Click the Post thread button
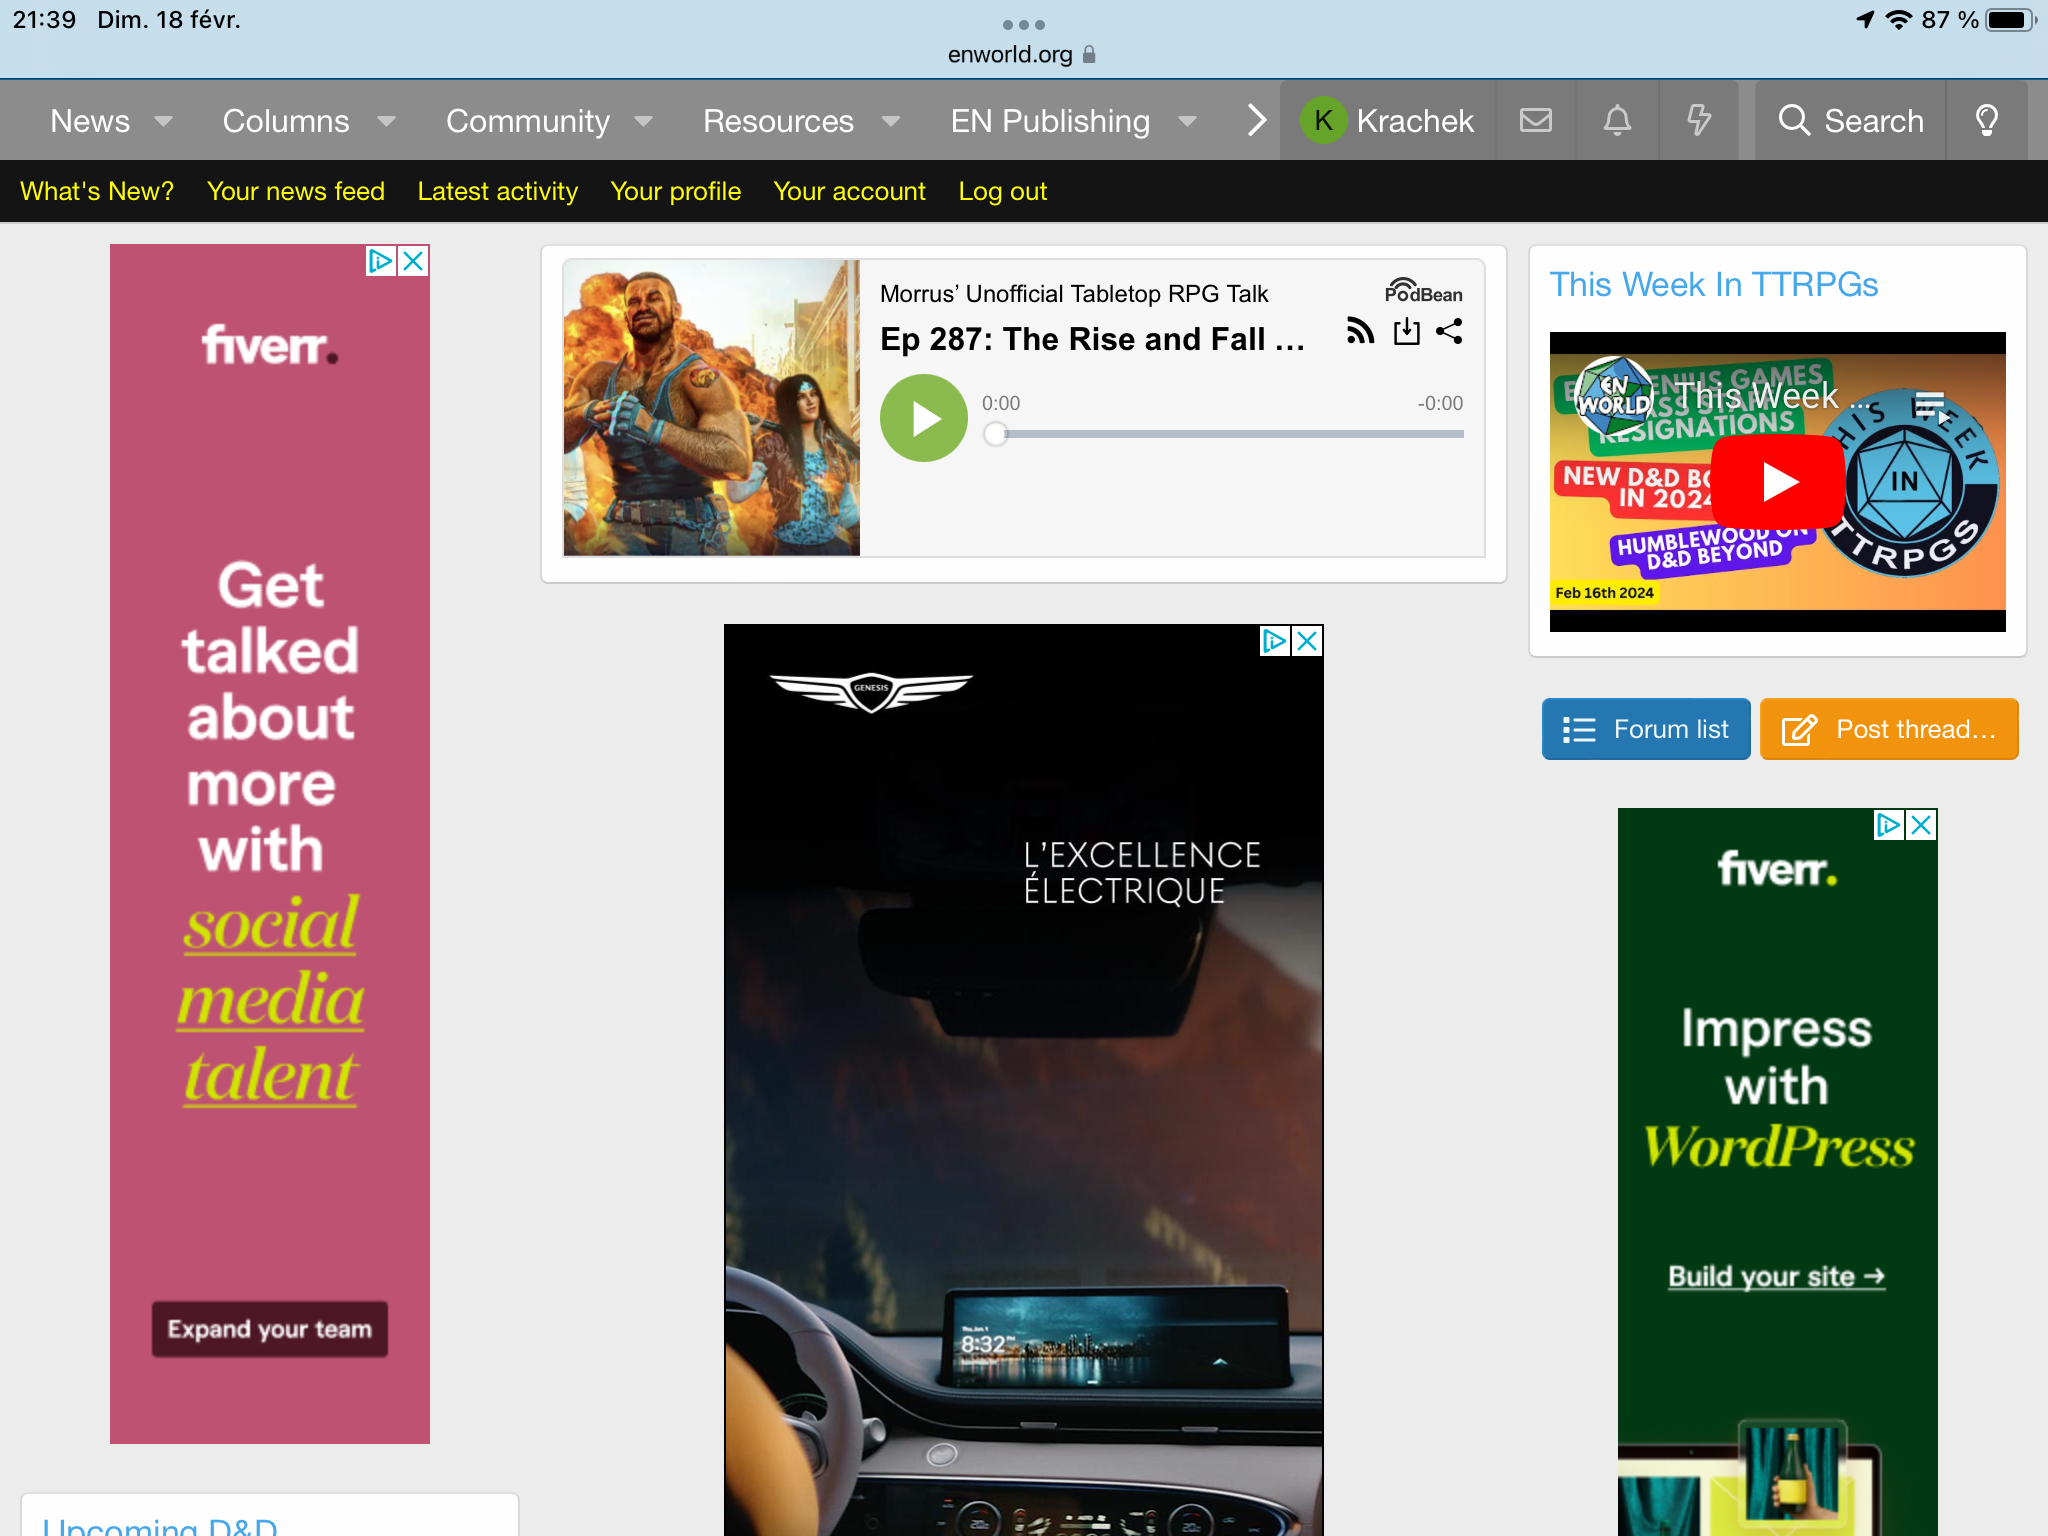 tap(1889, 729)
